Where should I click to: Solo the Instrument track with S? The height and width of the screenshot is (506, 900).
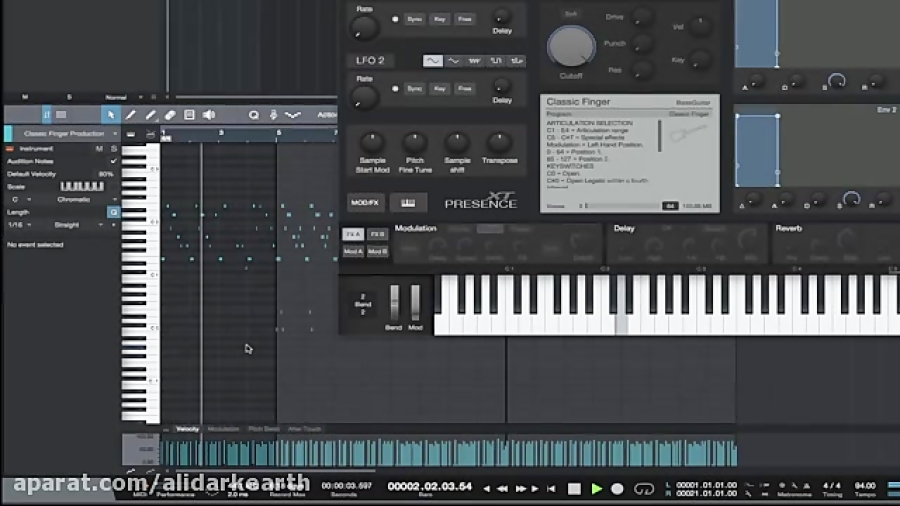(x=113, y=149)
